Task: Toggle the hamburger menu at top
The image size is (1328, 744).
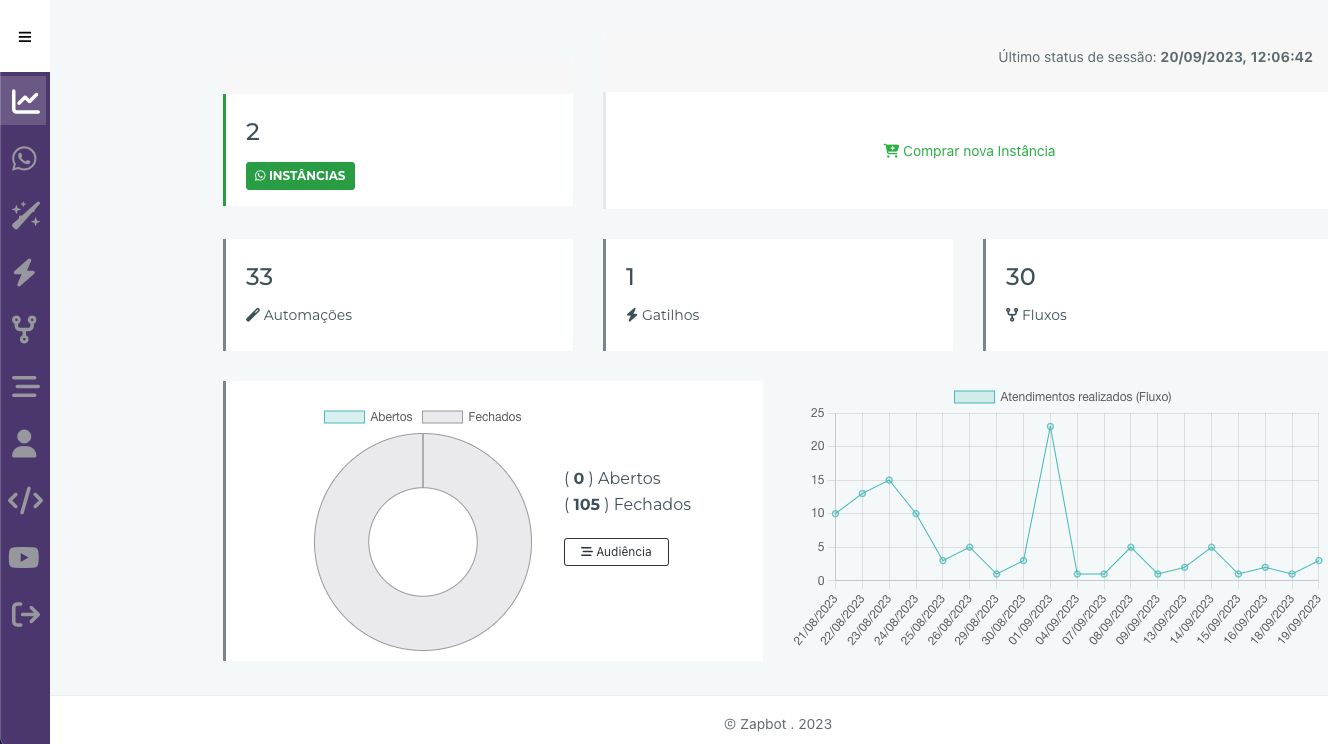Action: pyautogui.click(x=25, y=37)
